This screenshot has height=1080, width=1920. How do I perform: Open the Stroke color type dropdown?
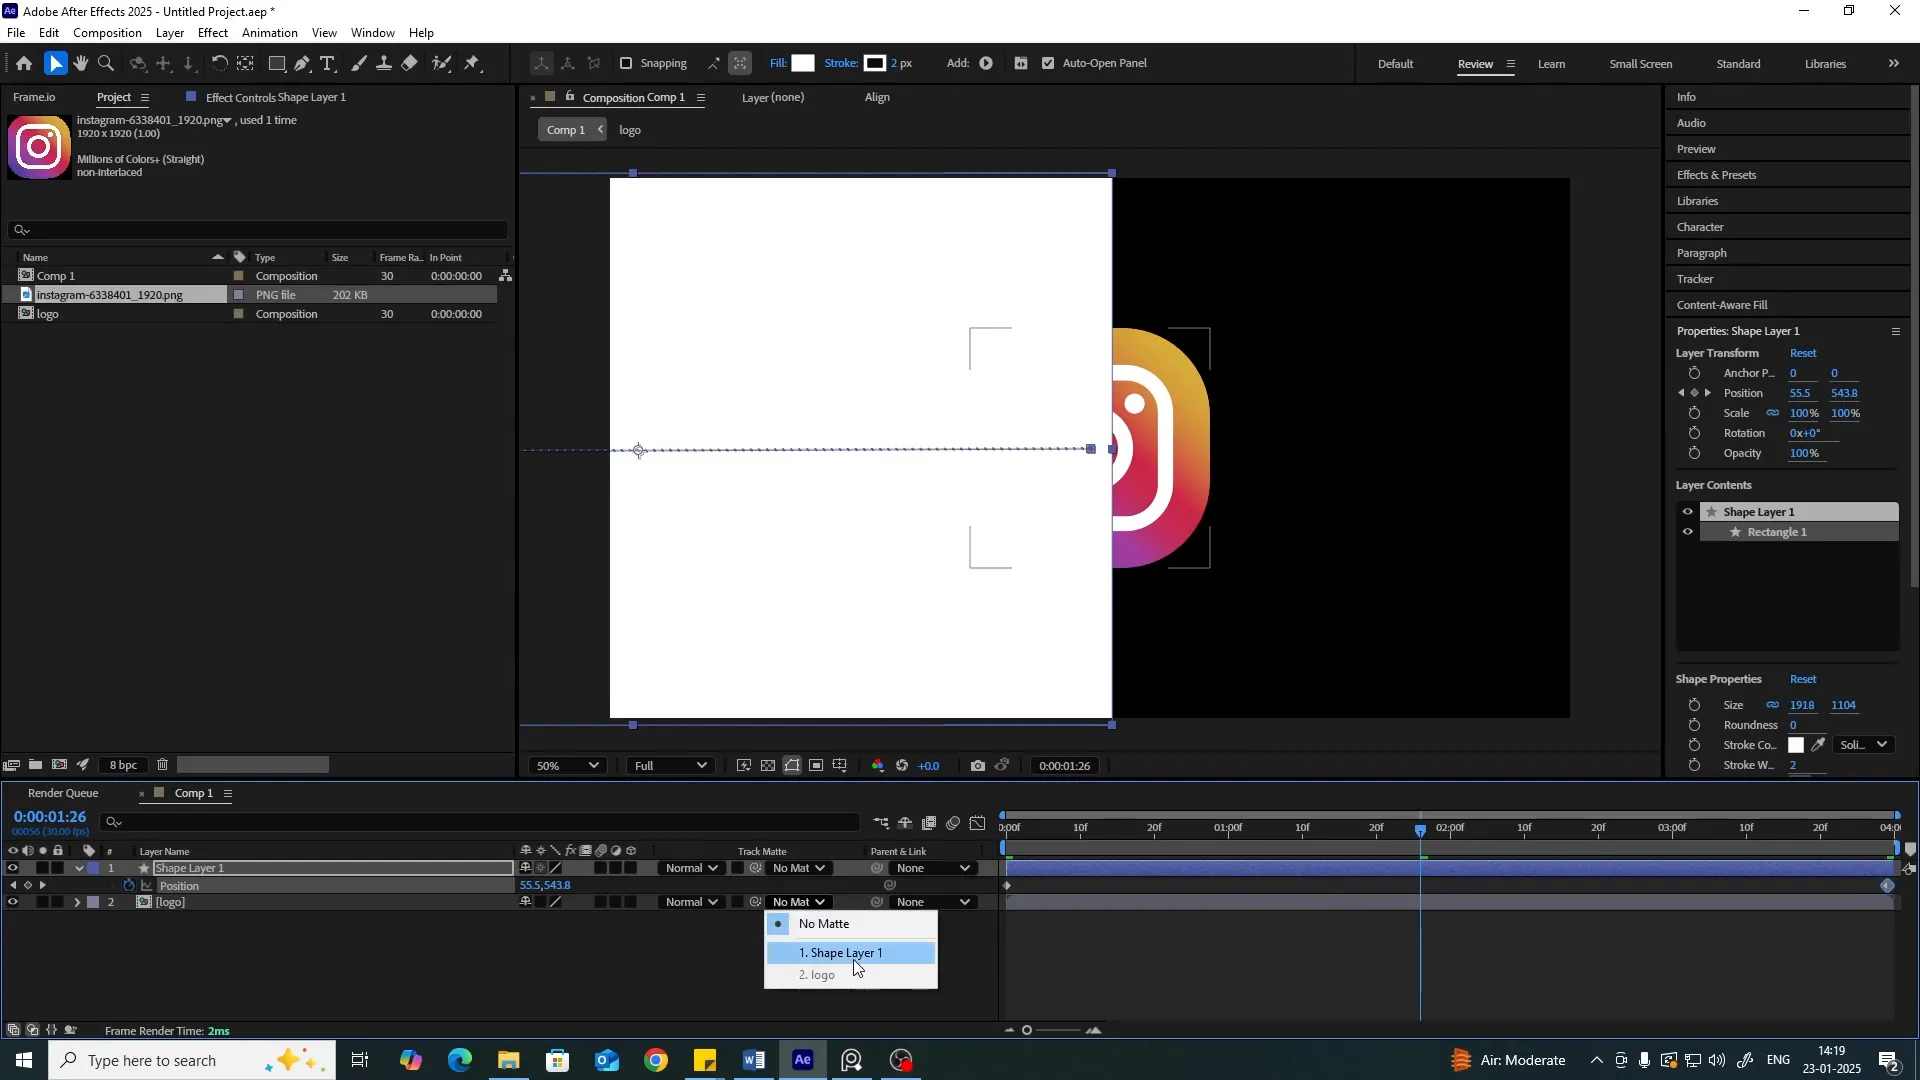1865,745
